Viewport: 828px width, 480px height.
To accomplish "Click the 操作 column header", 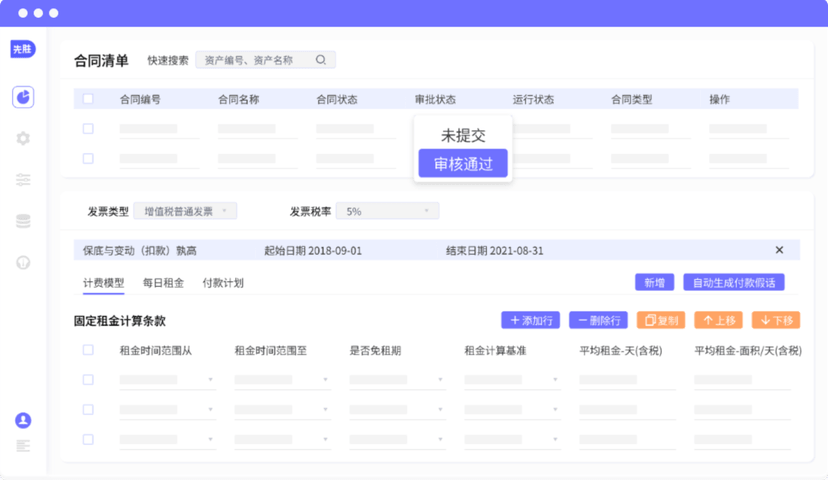I will coord(719,99).
